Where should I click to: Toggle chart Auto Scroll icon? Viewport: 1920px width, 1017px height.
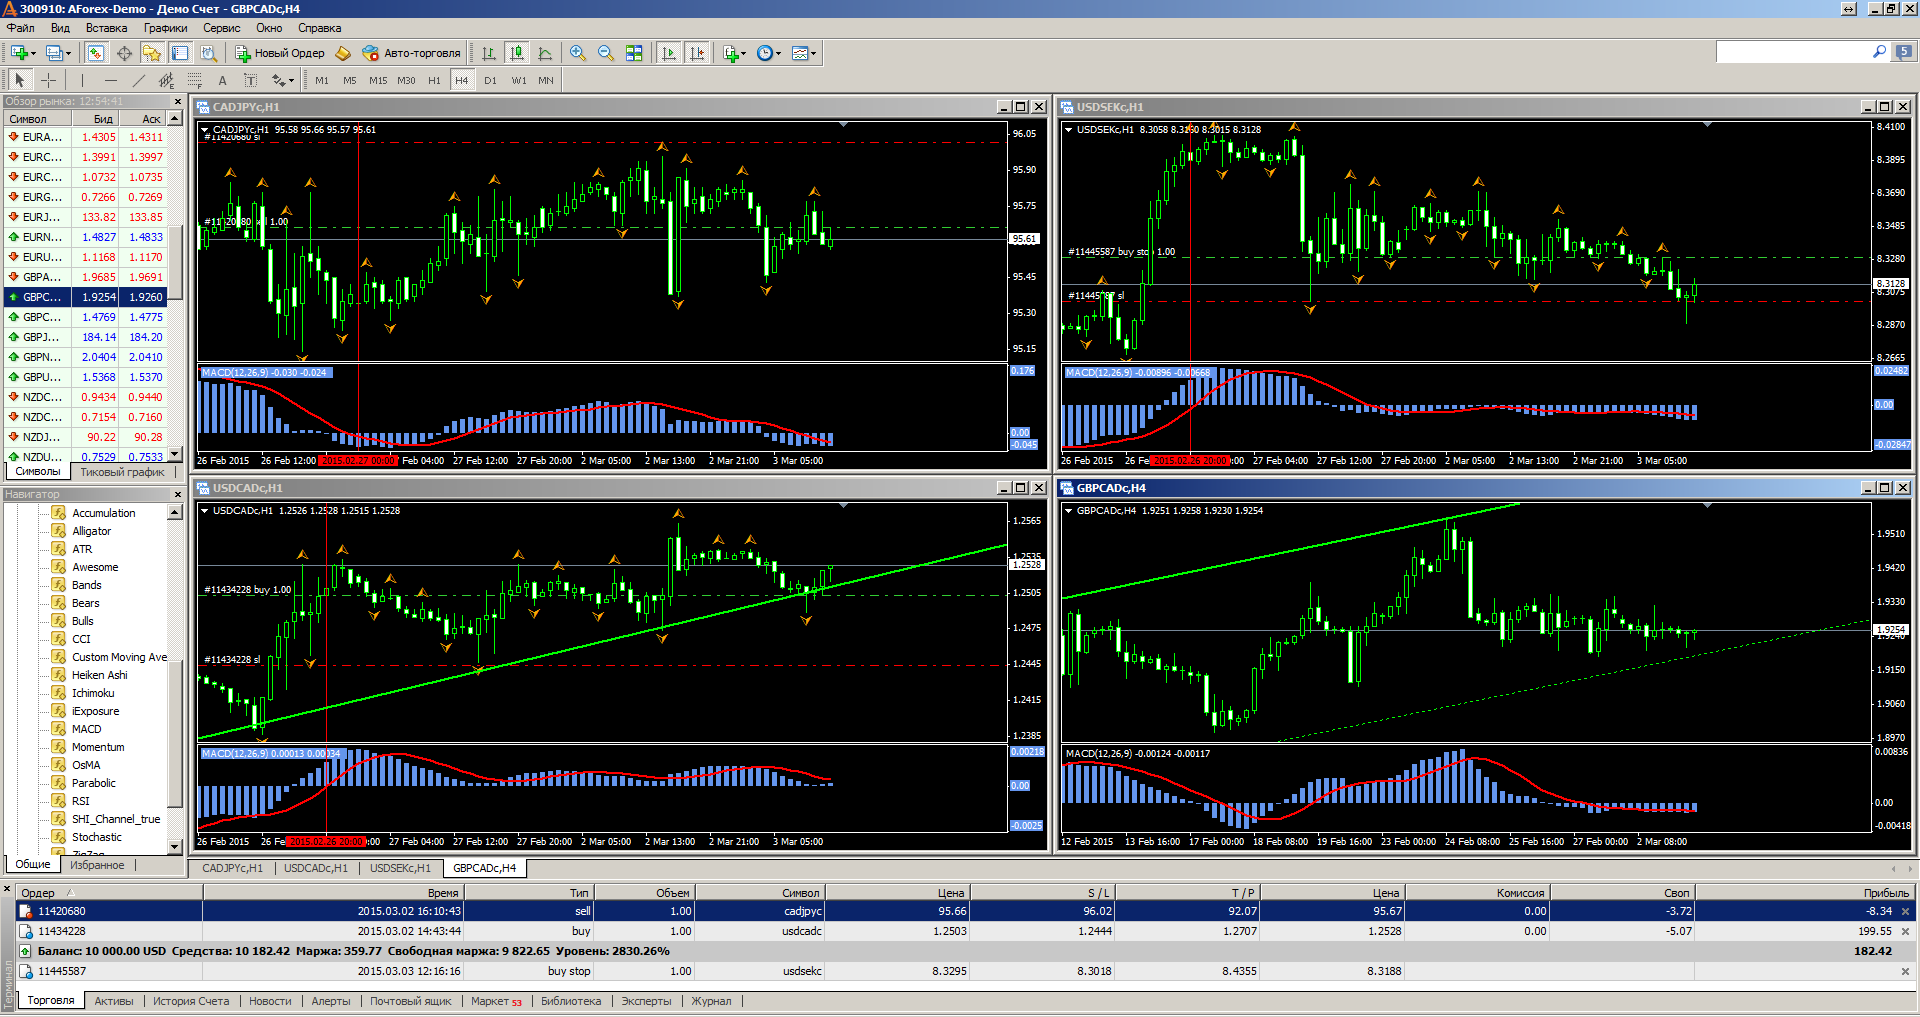tap(669, 53)
